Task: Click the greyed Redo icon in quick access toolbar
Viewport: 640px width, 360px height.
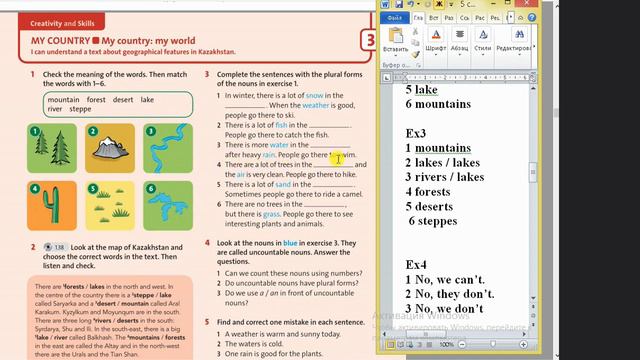Action: point(427,4)
